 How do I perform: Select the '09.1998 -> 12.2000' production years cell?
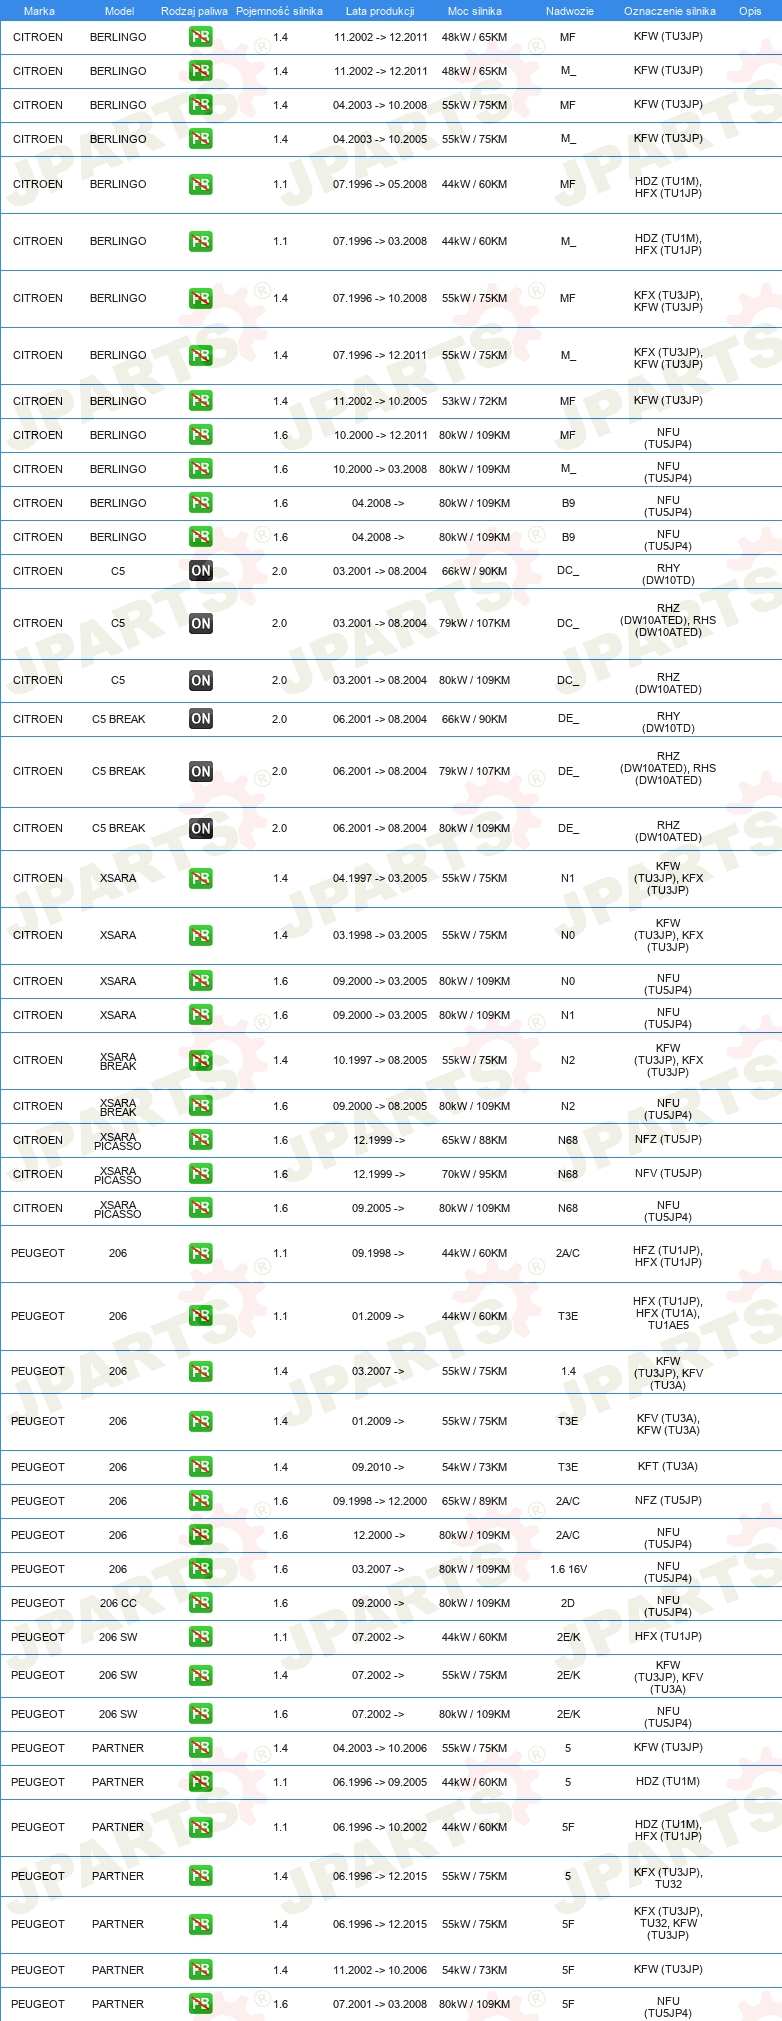380,1501
